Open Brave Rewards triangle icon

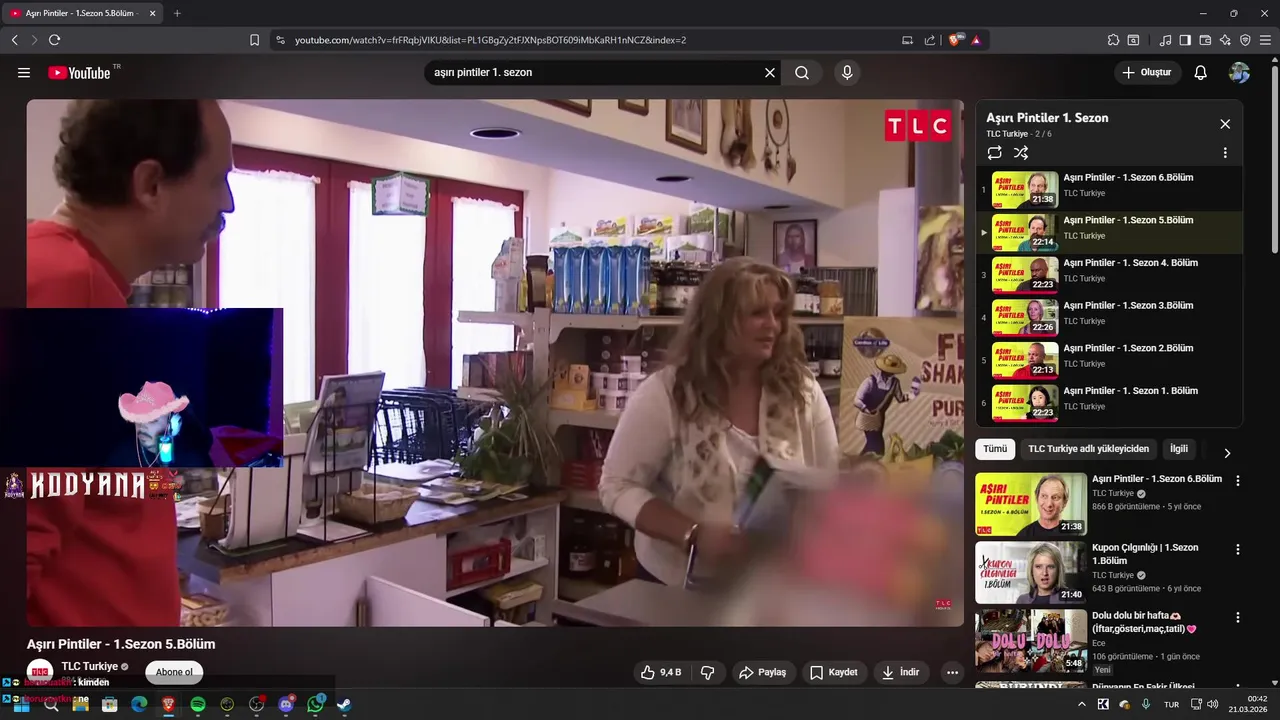[x=976, y=40]
